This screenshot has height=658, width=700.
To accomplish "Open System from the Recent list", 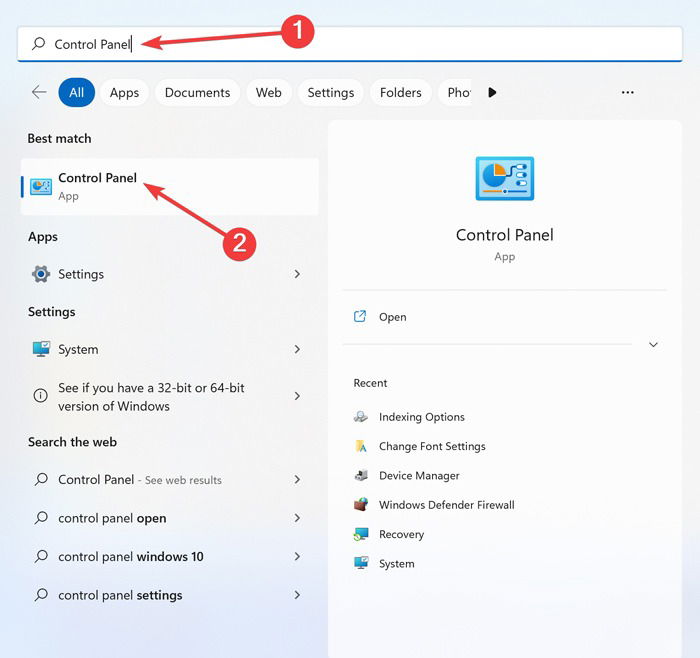I will pos(397,564).
